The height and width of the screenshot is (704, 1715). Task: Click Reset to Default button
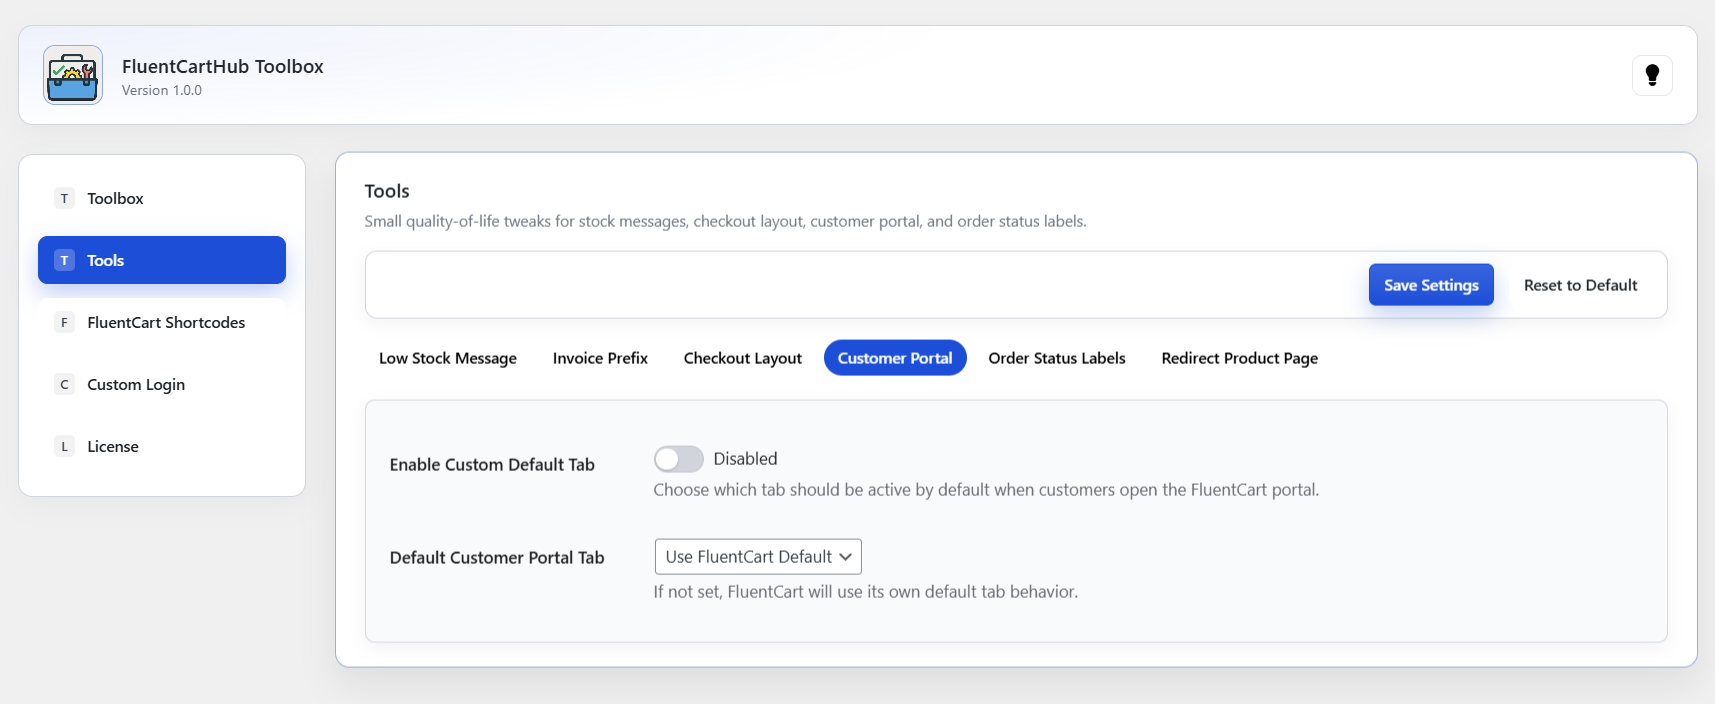pyautogui.click(x=1580, y=285)
